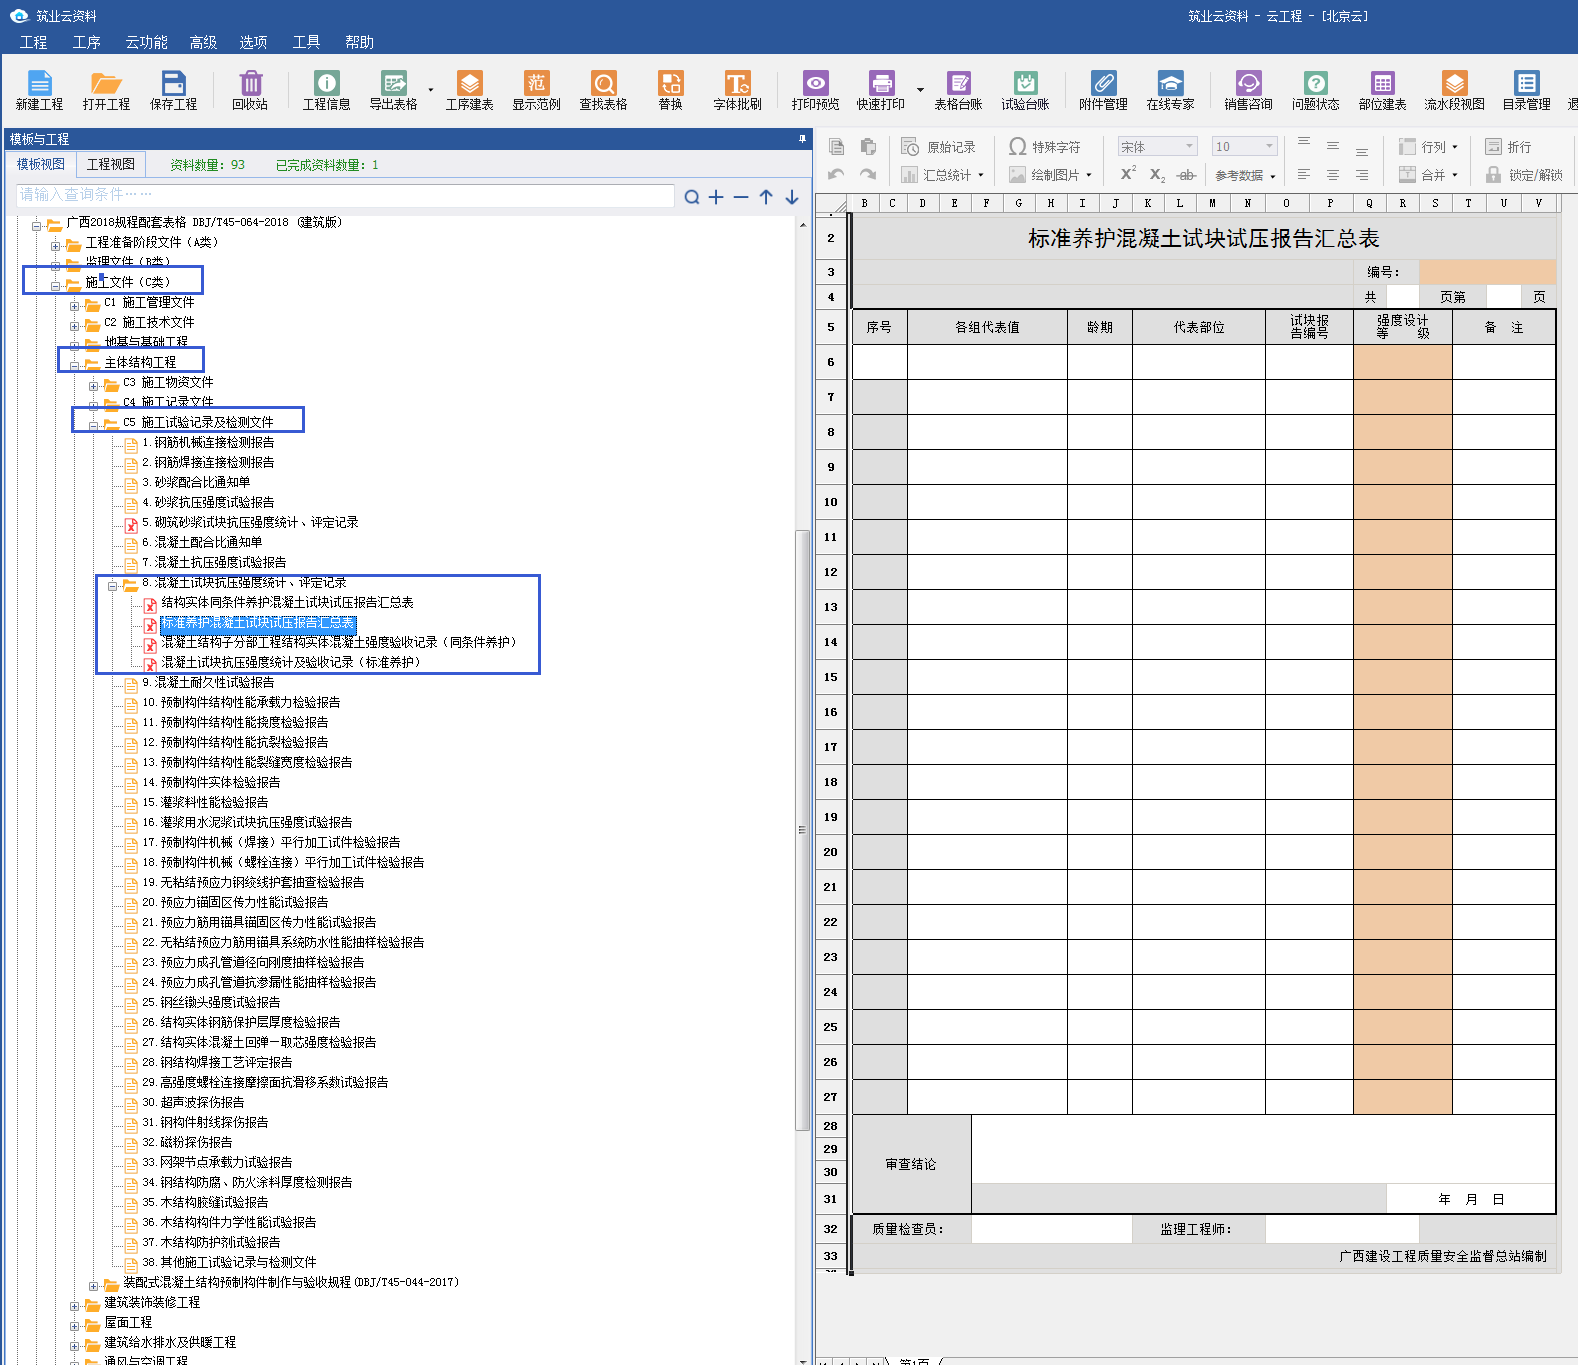Open the 工序 menu
The height and width of the screenshot is (1365, 1578).
point(86,42)
